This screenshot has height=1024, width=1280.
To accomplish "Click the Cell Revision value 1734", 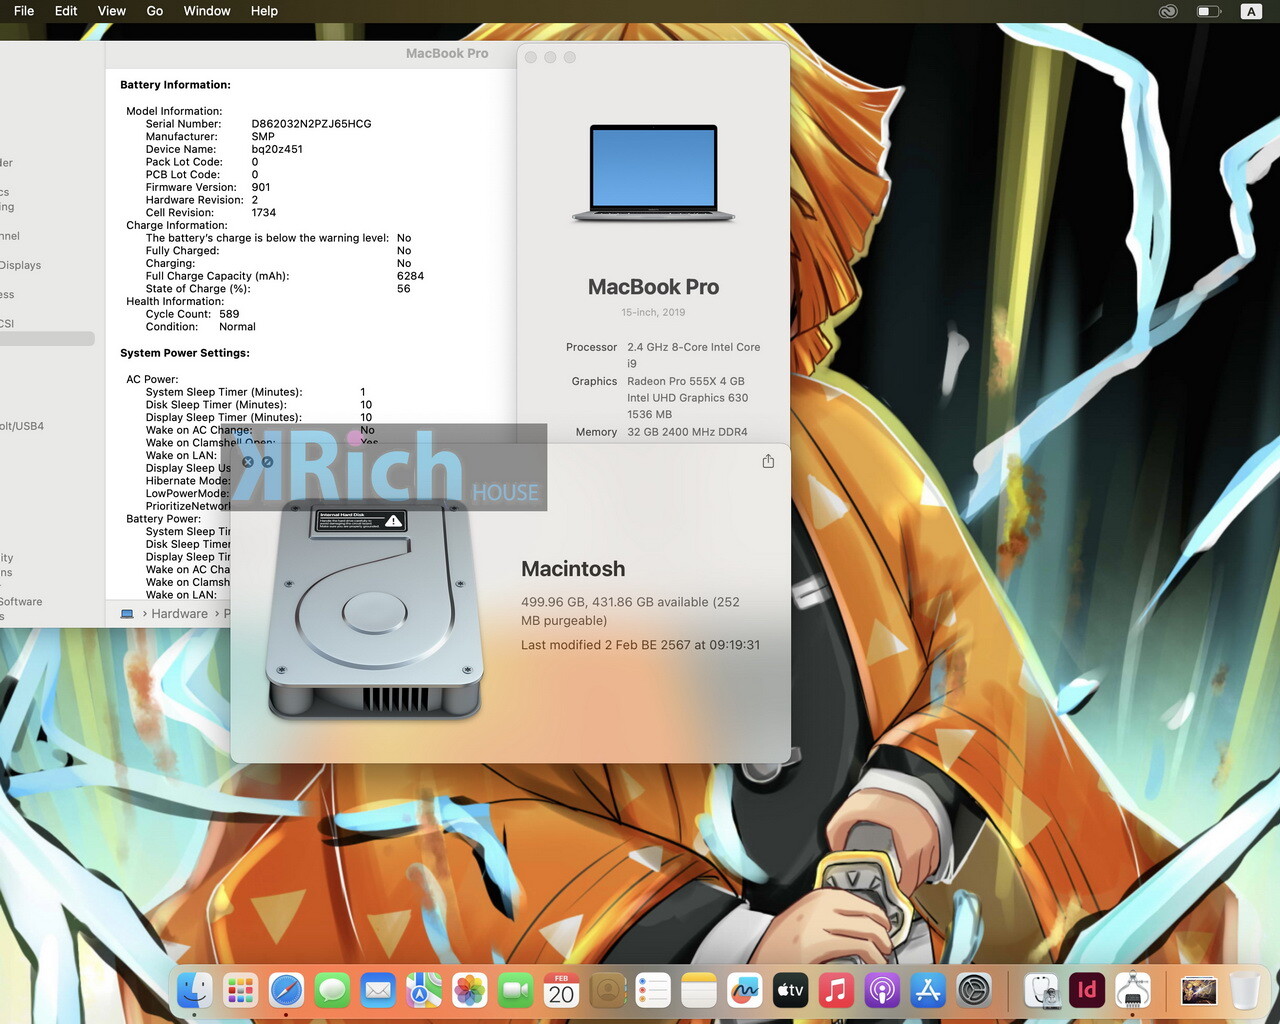I will [264, 213].
